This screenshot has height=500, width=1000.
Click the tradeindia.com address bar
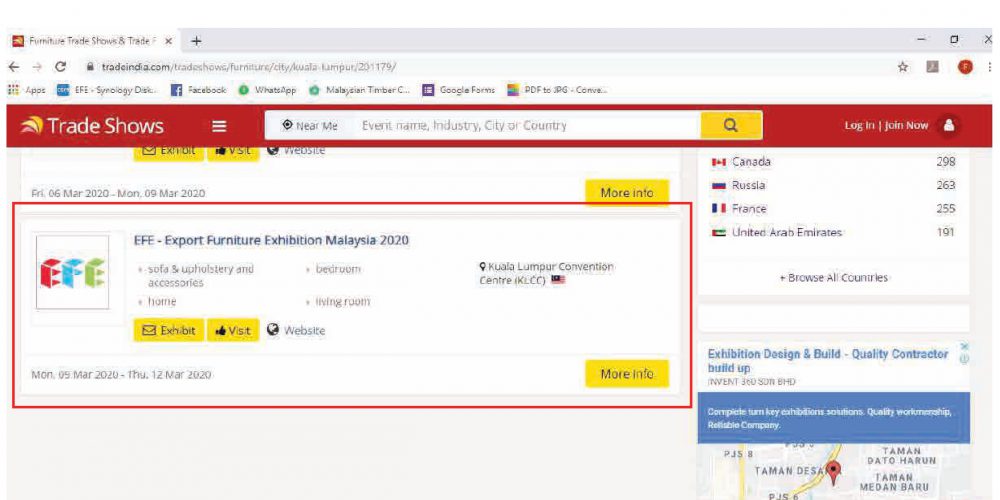point(249,66)
